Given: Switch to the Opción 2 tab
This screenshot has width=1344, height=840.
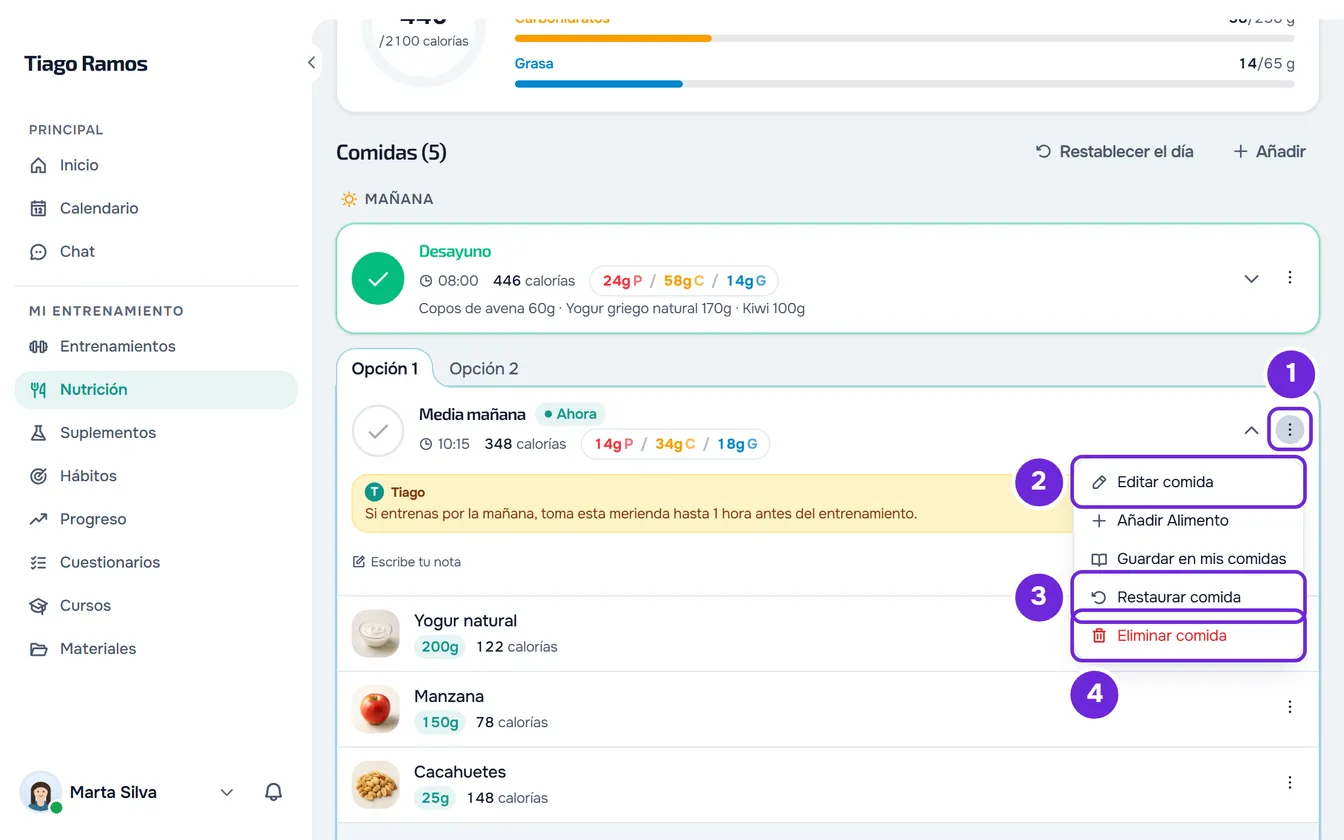Looking at the screenshot, I should click(484, 368).
